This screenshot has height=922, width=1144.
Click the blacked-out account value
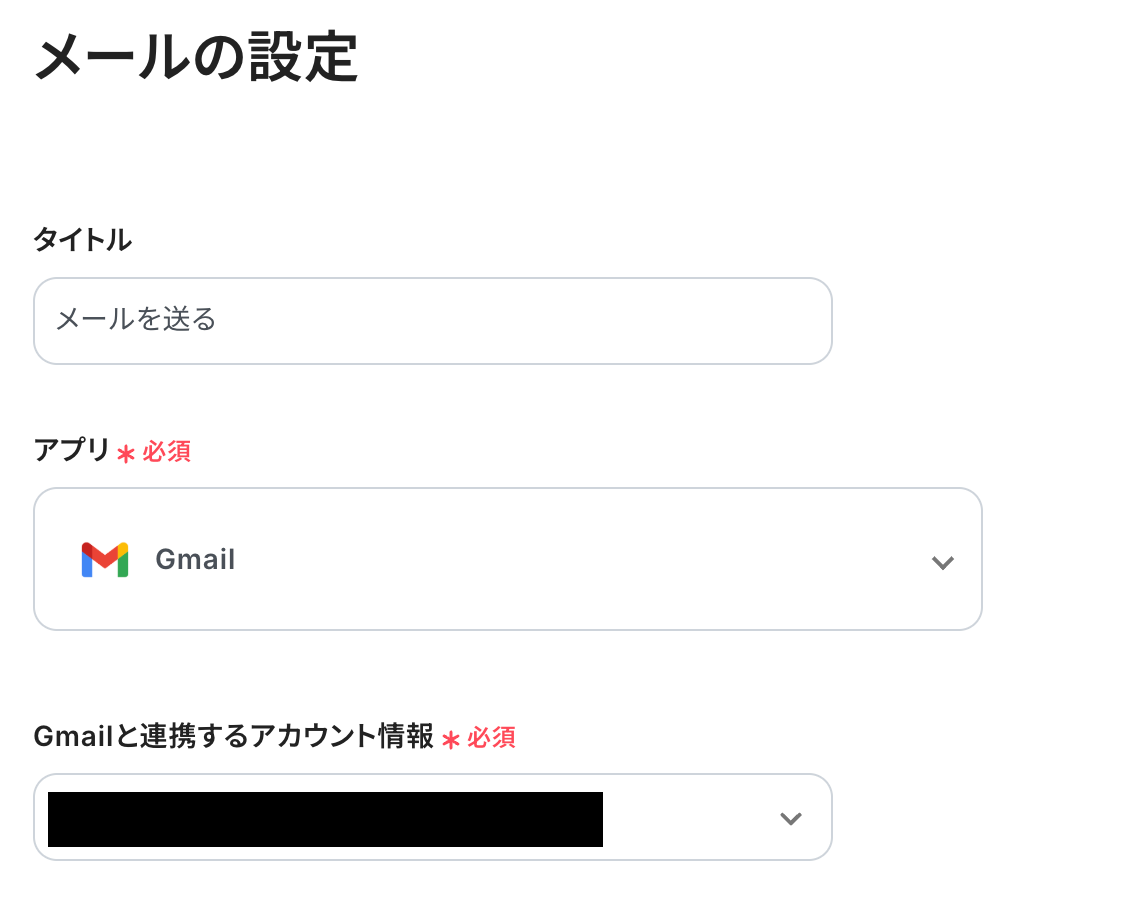325,819
